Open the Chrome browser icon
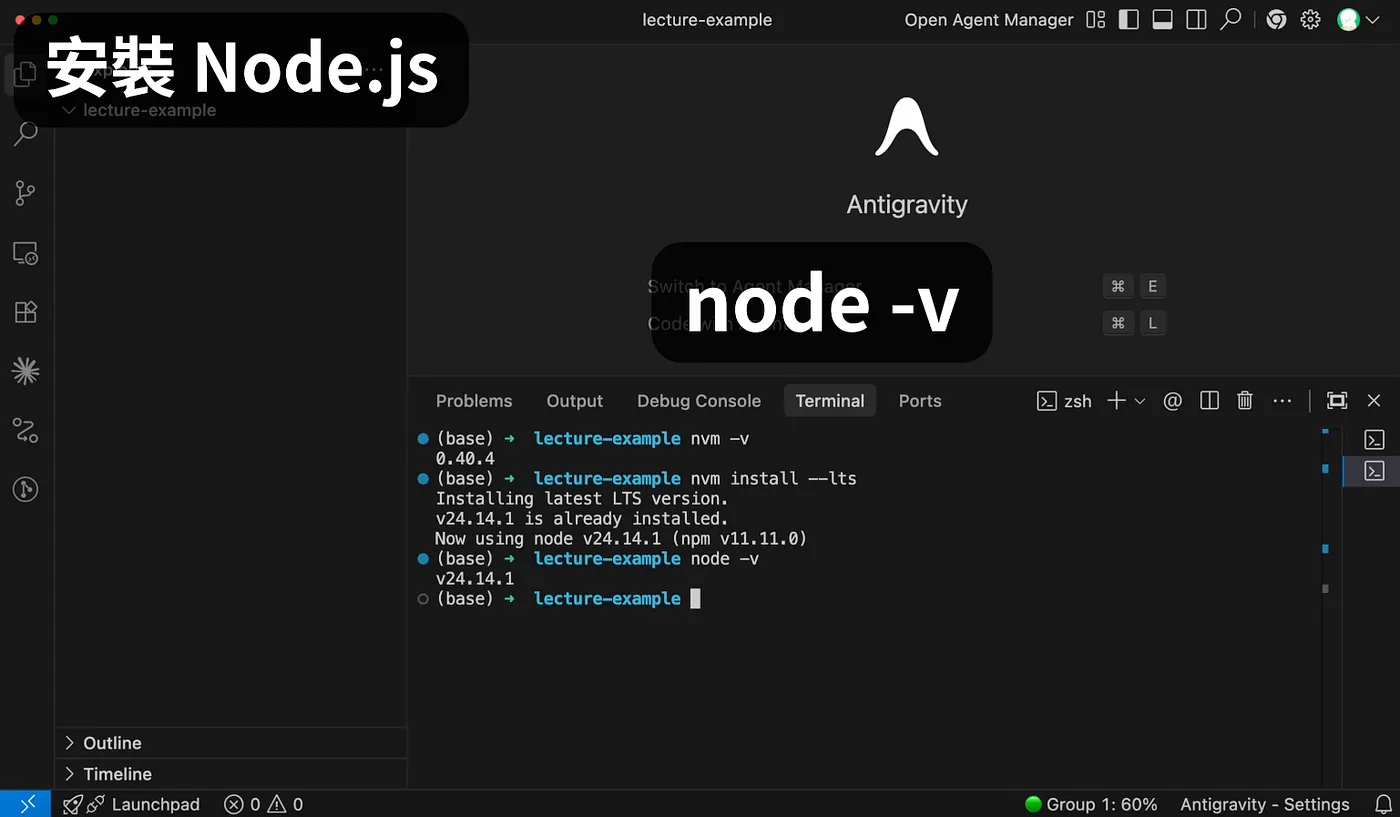The height and width of the screenshot is (817, 1400). pyautogui.click(x=1276, y=20)
